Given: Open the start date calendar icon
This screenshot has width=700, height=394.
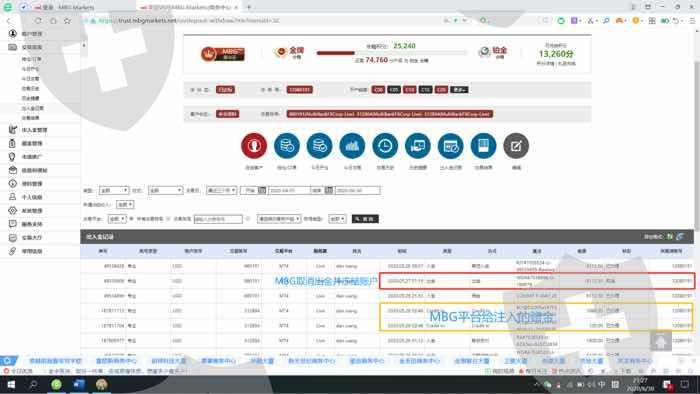Looking at the screenshot, I should click(262, 190).
